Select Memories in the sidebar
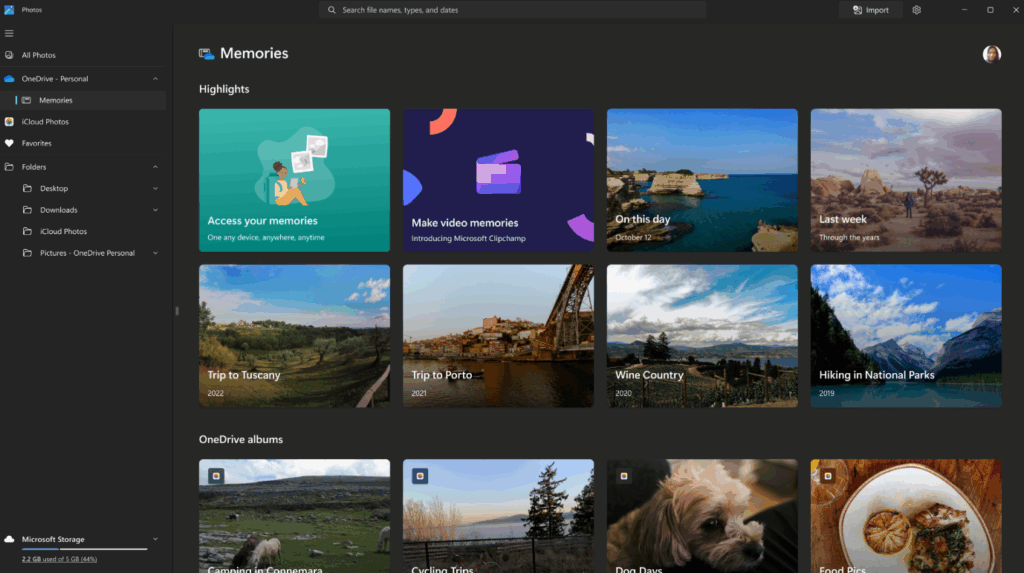1024x573 pixels. tap(55, 100)
